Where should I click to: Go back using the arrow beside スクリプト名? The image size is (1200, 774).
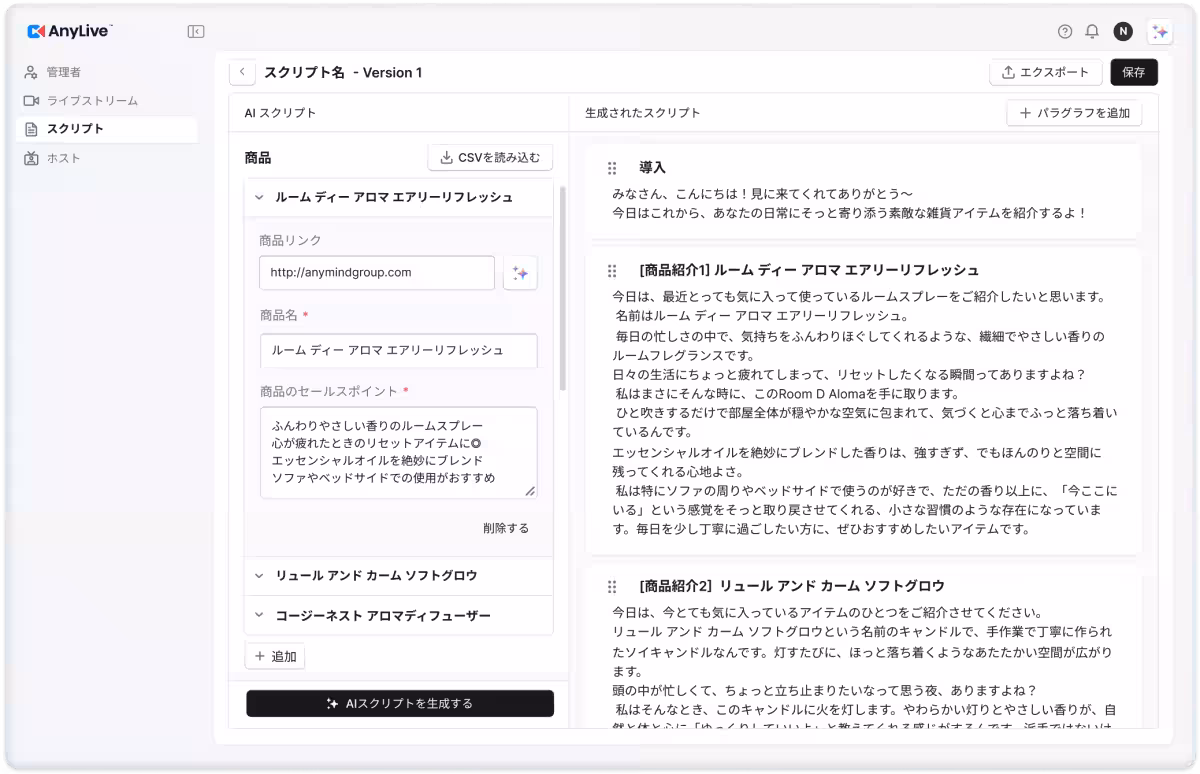pyautogui.click(x=242, y=72)
